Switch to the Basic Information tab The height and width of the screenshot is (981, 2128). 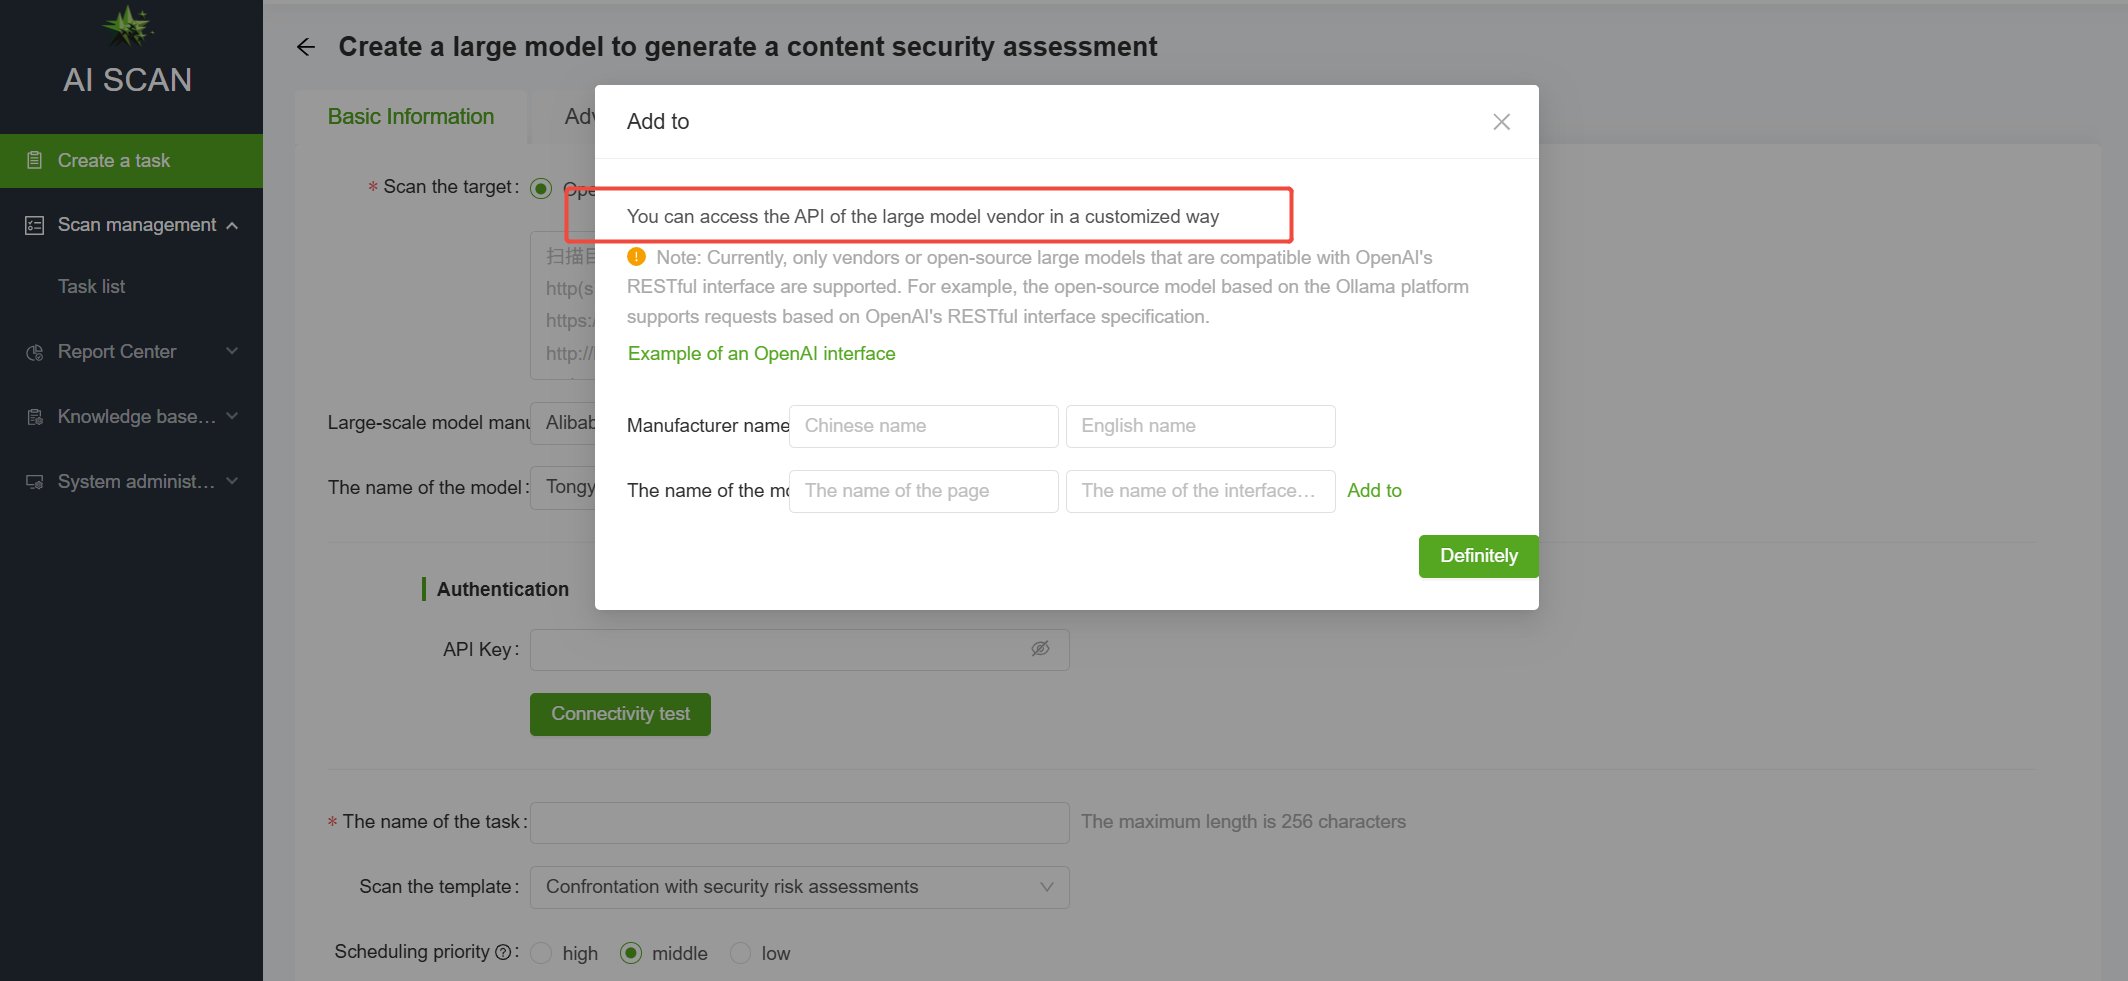pos(411,117)
